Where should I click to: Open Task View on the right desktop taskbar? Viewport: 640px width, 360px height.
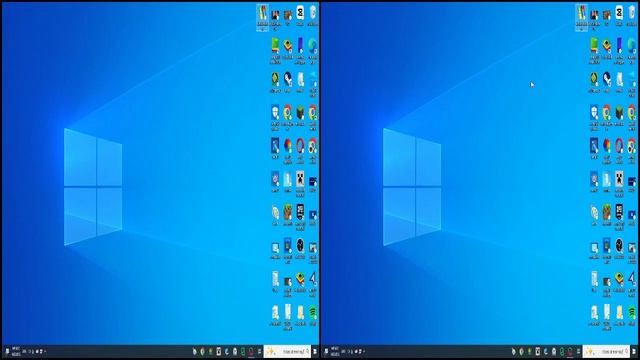(578, 351)
